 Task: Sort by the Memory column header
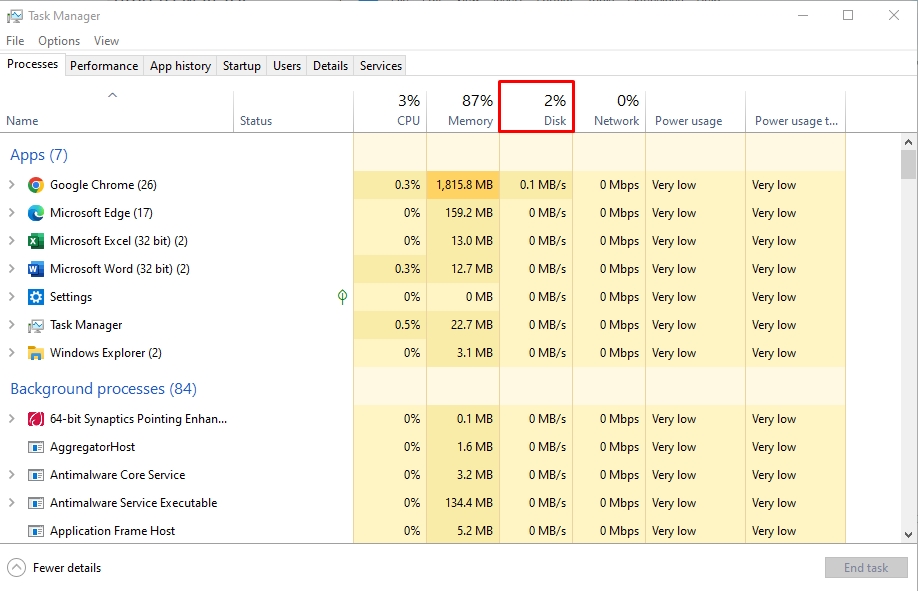463,111
